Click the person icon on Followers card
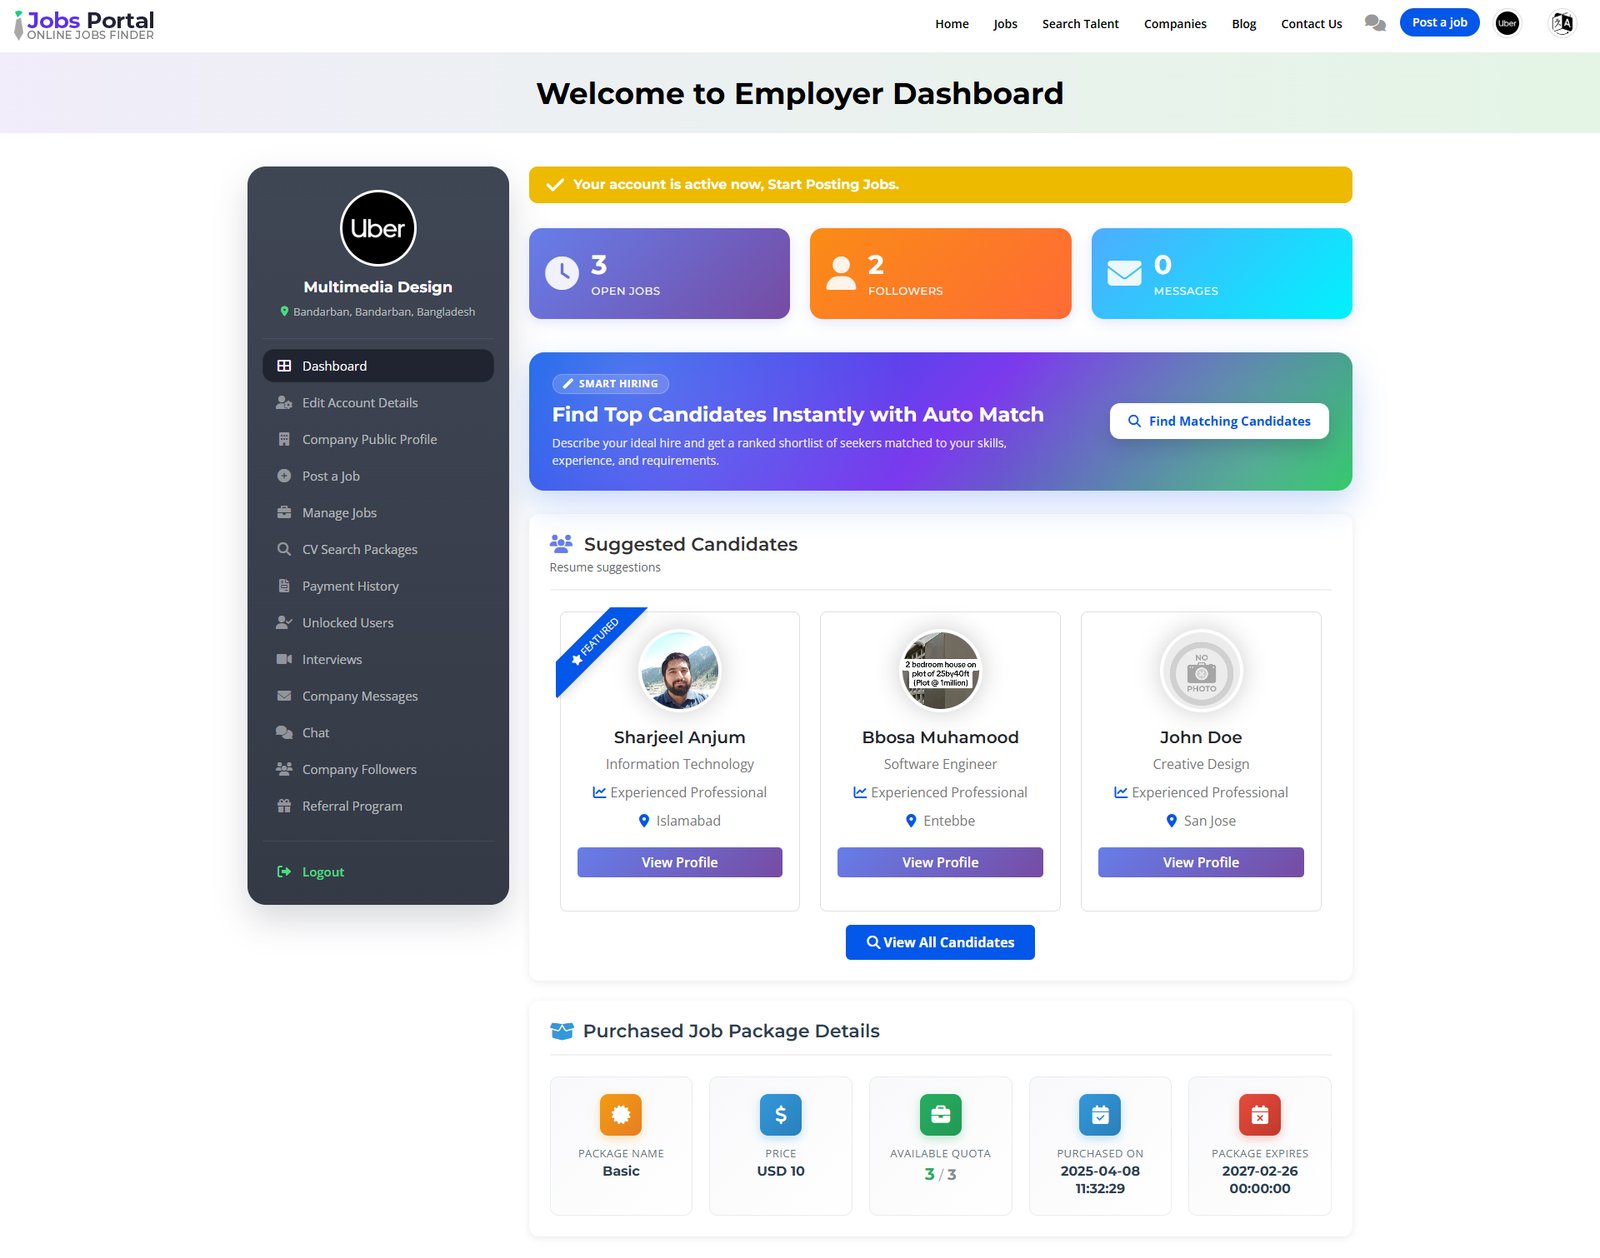The image size is (1600, 1258). point(841,273)
